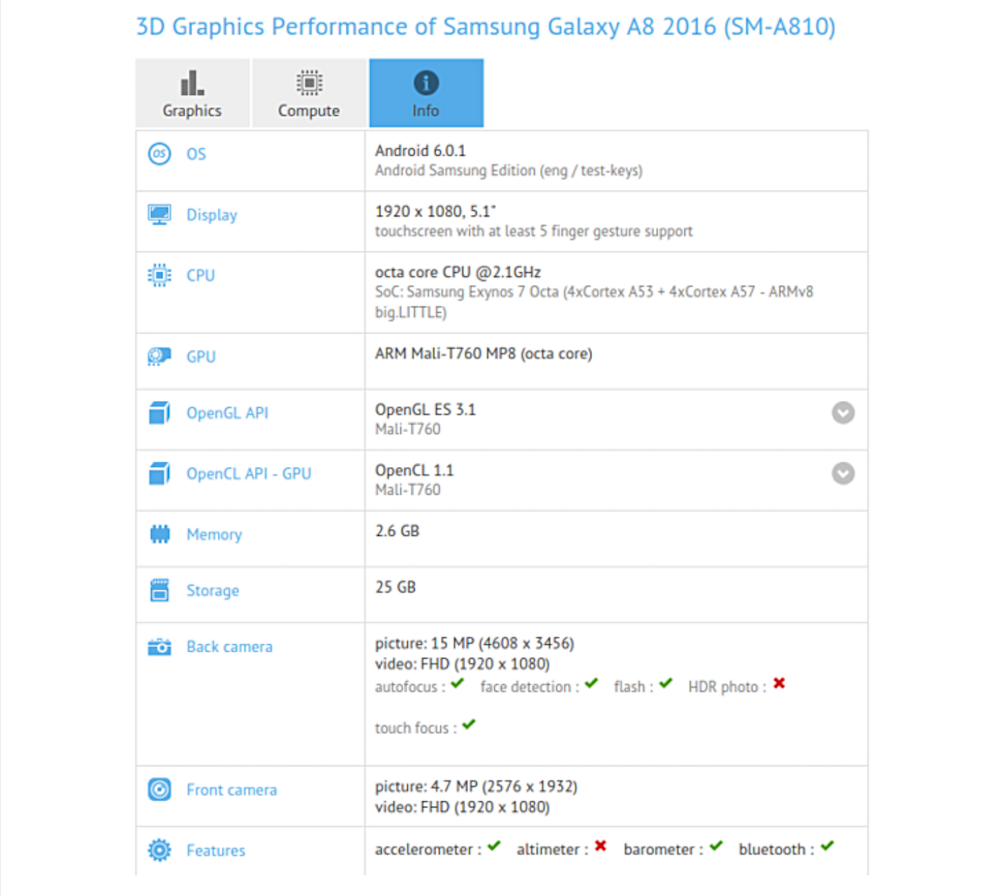Click the Front camera label
Viewport: 1000px width, 896px height.
(232, 790)
